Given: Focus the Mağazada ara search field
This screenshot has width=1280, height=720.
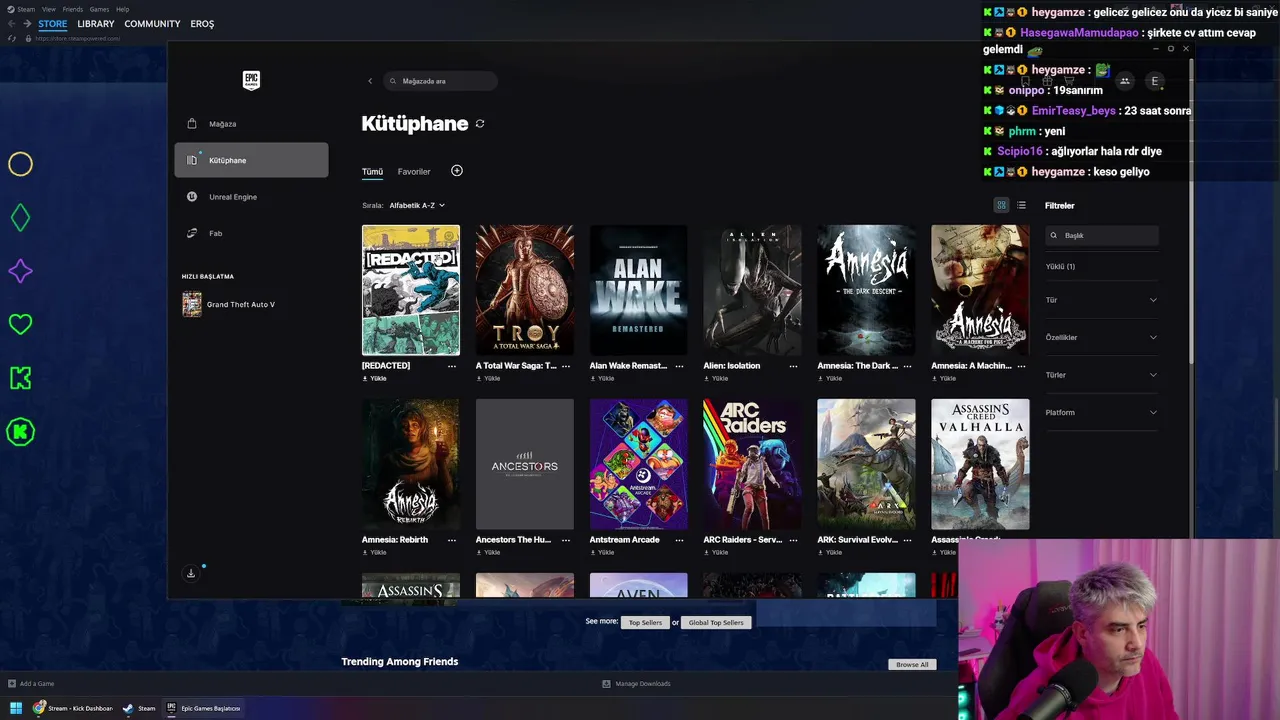Looking at the screenshot, I should tap(440, 81).
